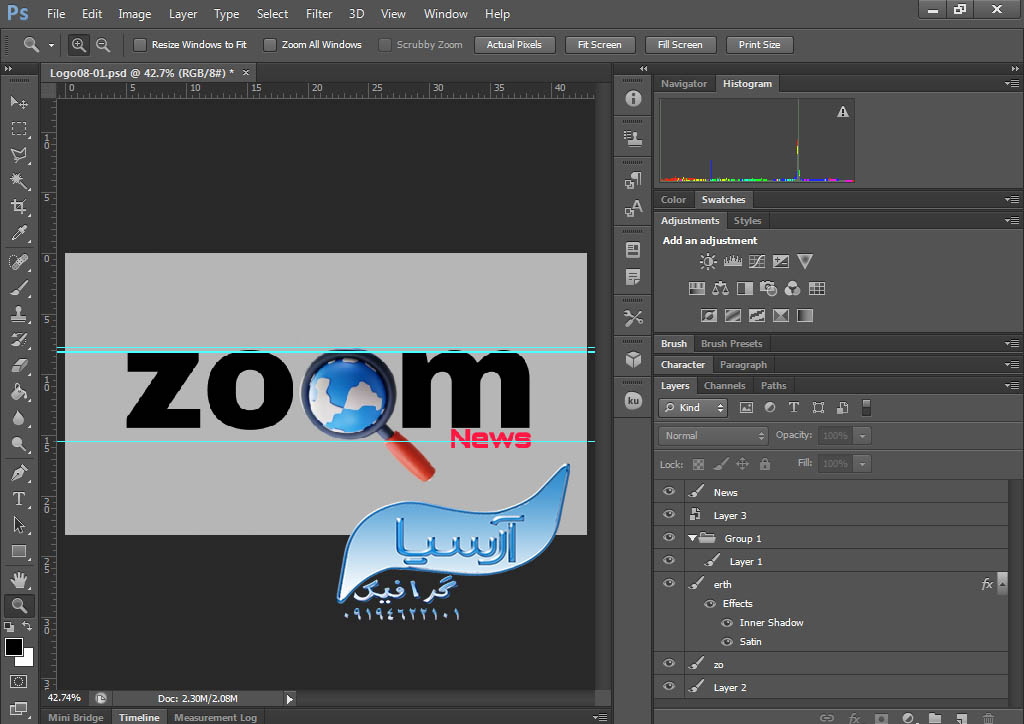Select the Eyedropper tool

point(18,234)
